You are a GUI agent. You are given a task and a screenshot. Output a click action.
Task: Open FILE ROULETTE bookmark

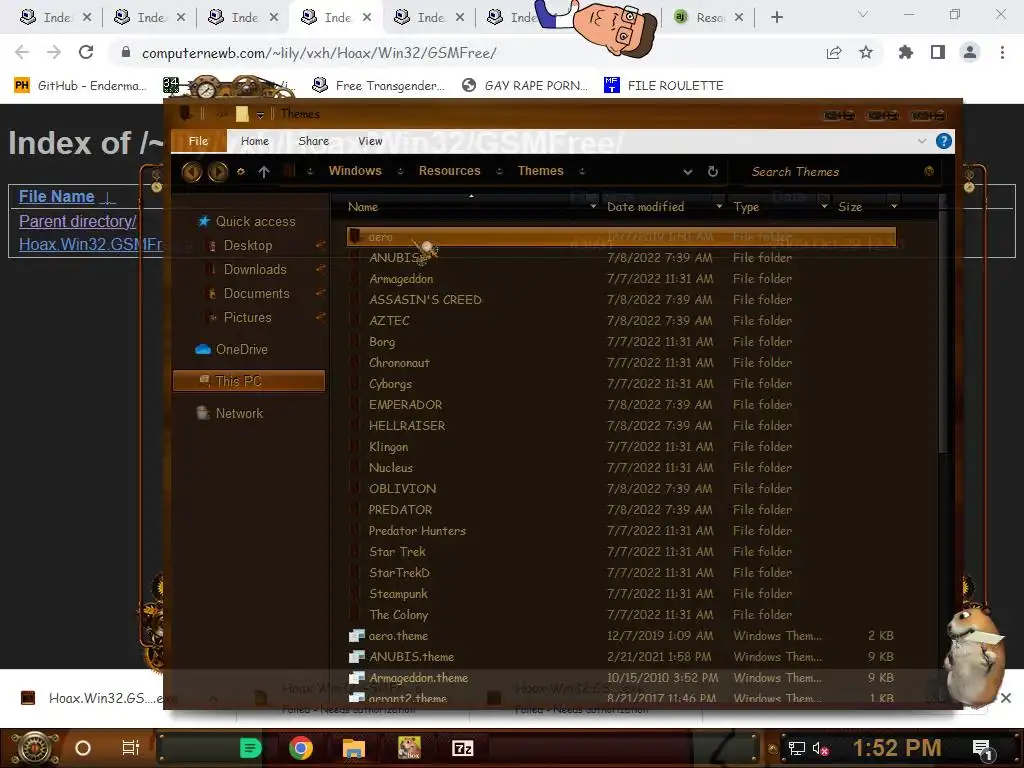pos(664,86)
